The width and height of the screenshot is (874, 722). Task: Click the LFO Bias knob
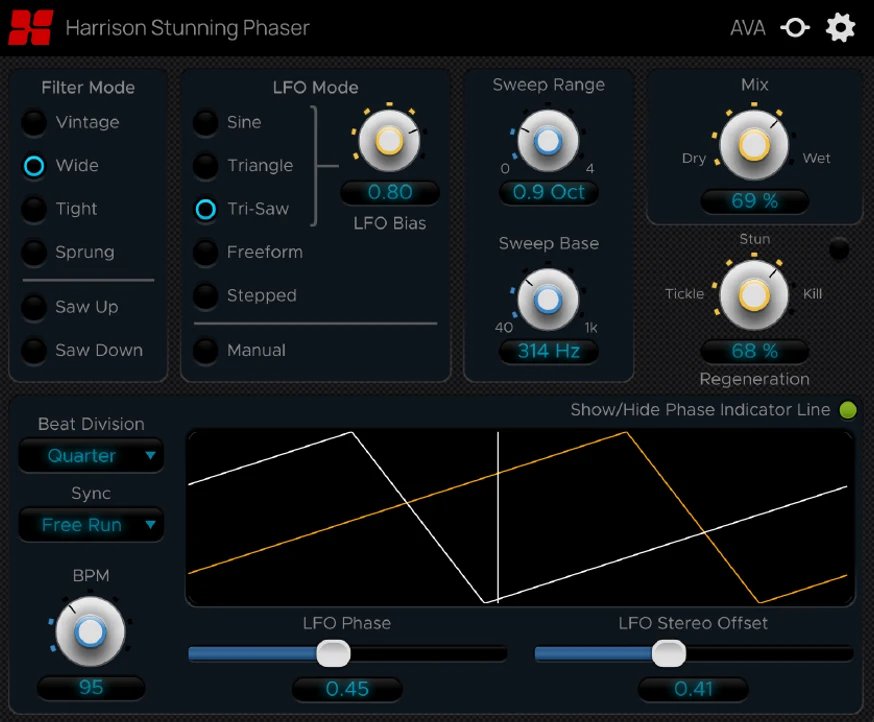click(x=389, y=141)
